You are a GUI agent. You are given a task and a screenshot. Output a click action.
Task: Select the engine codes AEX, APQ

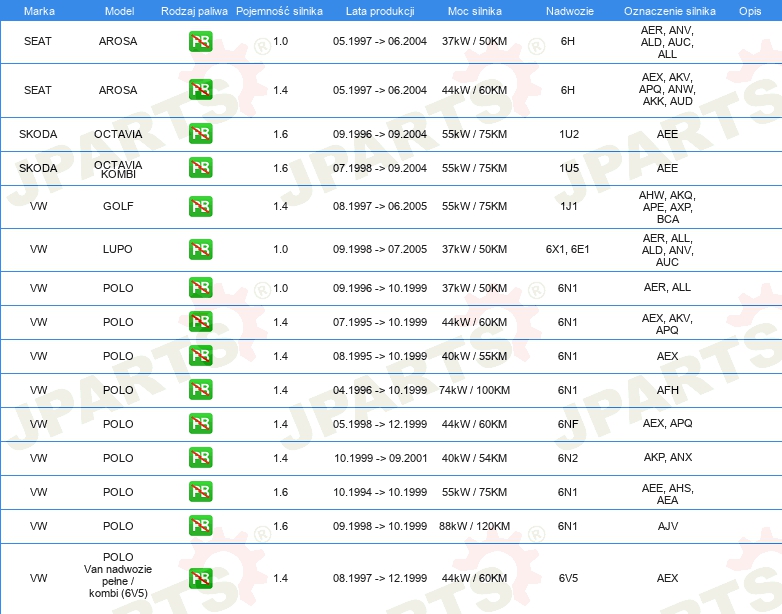(x=667, y=423)
